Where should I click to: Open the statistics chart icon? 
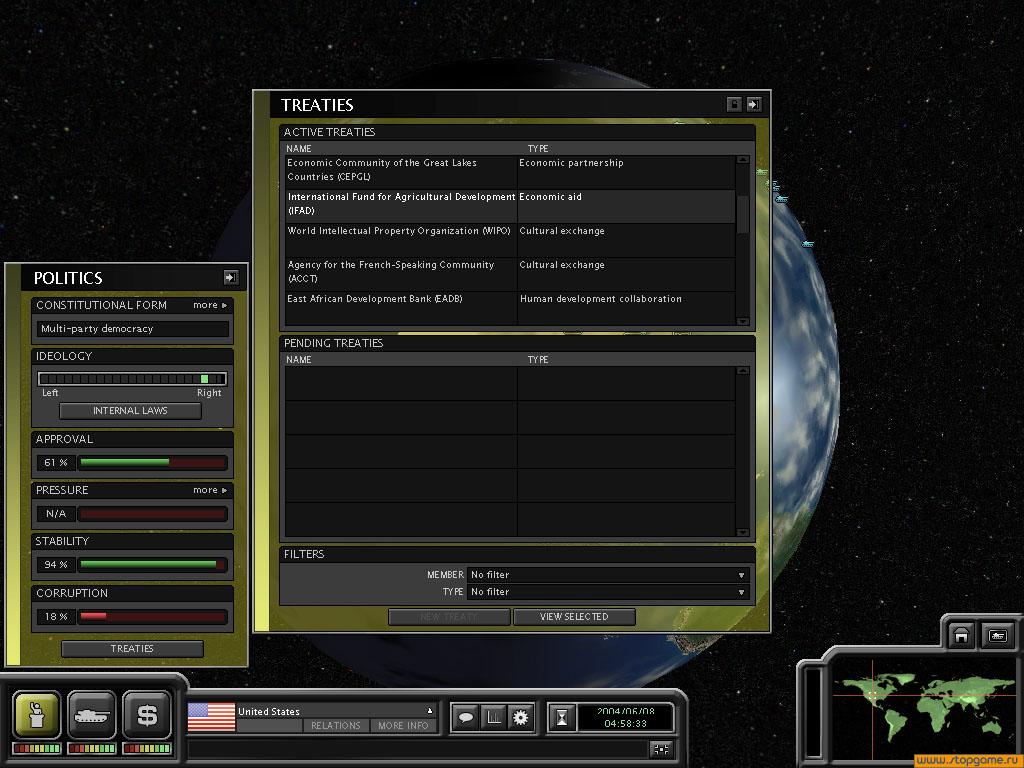click(x=493, y=717)
